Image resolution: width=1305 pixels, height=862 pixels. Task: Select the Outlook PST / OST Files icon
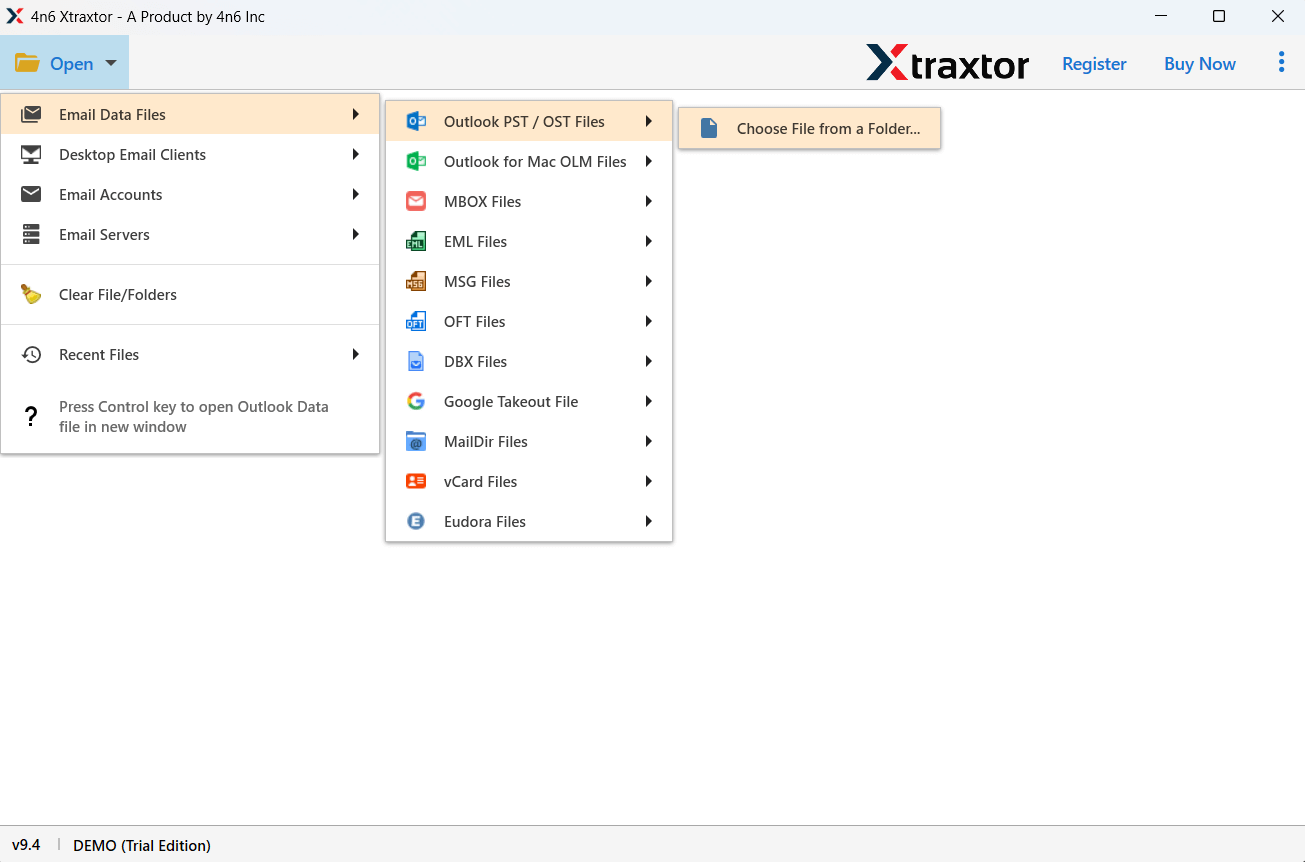(x=416, y=120)
